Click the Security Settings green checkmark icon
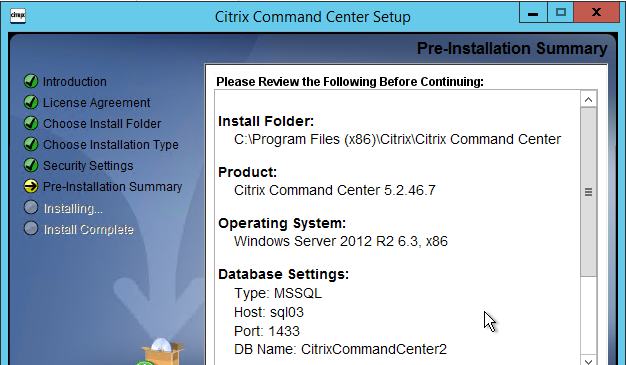This screenshot has height=365, width=626. [31, 165]
